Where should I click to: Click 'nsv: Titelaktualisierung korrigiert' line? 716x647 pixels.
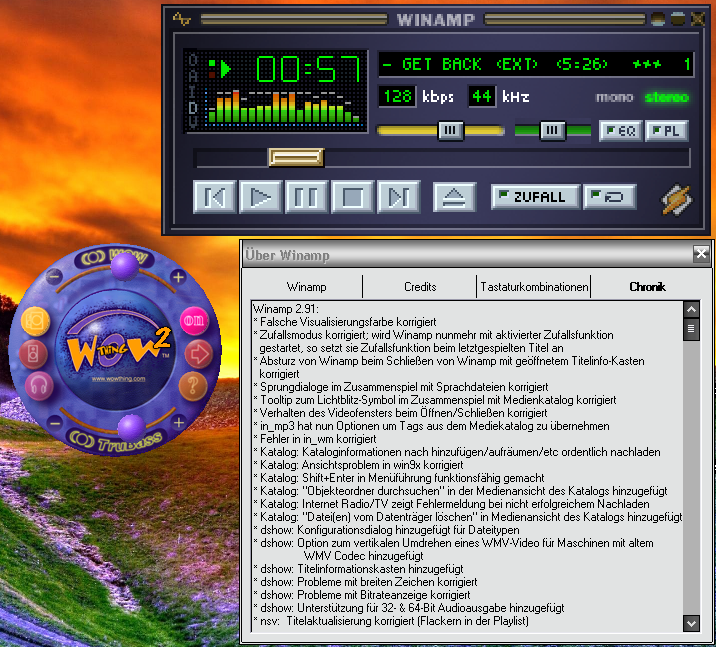(391, 621)
